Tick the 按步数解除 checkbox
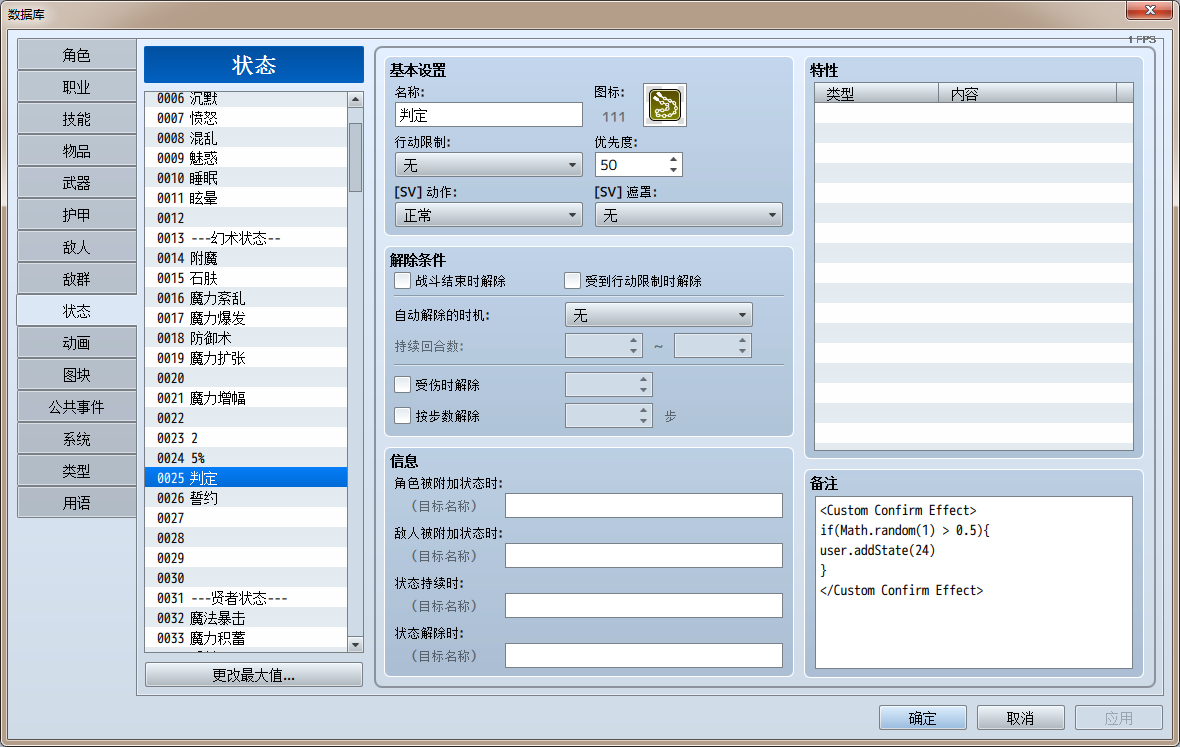The image size is (1180, 747). pyautogui.click(x=403, y=415)
